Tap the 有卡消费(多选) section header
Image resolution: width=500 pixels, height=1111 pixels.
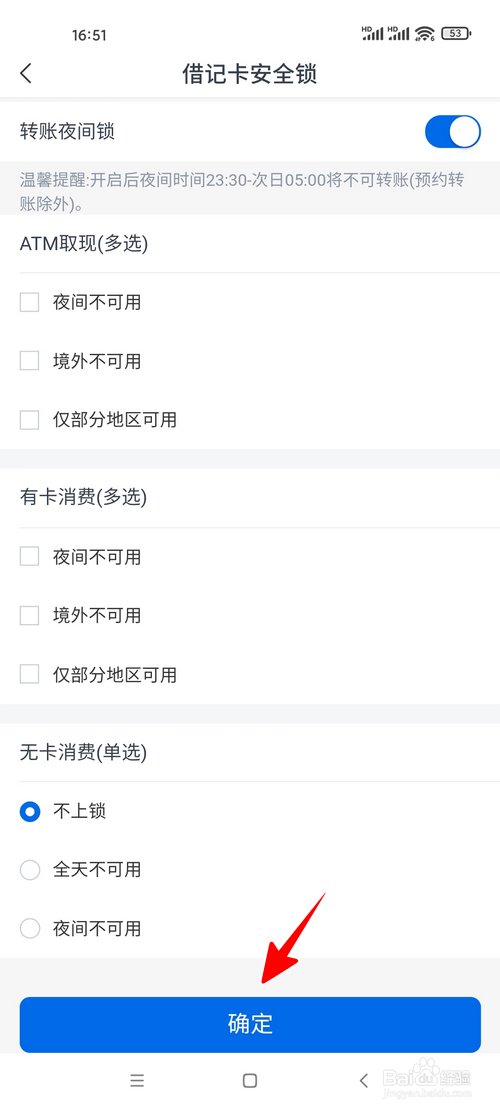click(84, 498)
